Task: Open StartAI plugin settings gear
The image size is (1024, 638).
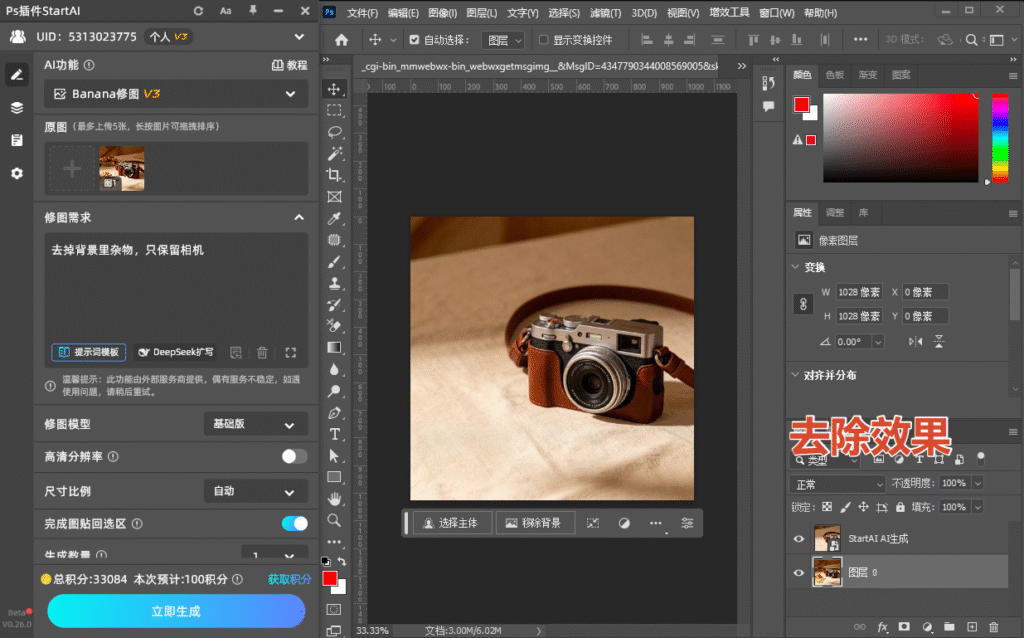Action: [x=17, y=173]
